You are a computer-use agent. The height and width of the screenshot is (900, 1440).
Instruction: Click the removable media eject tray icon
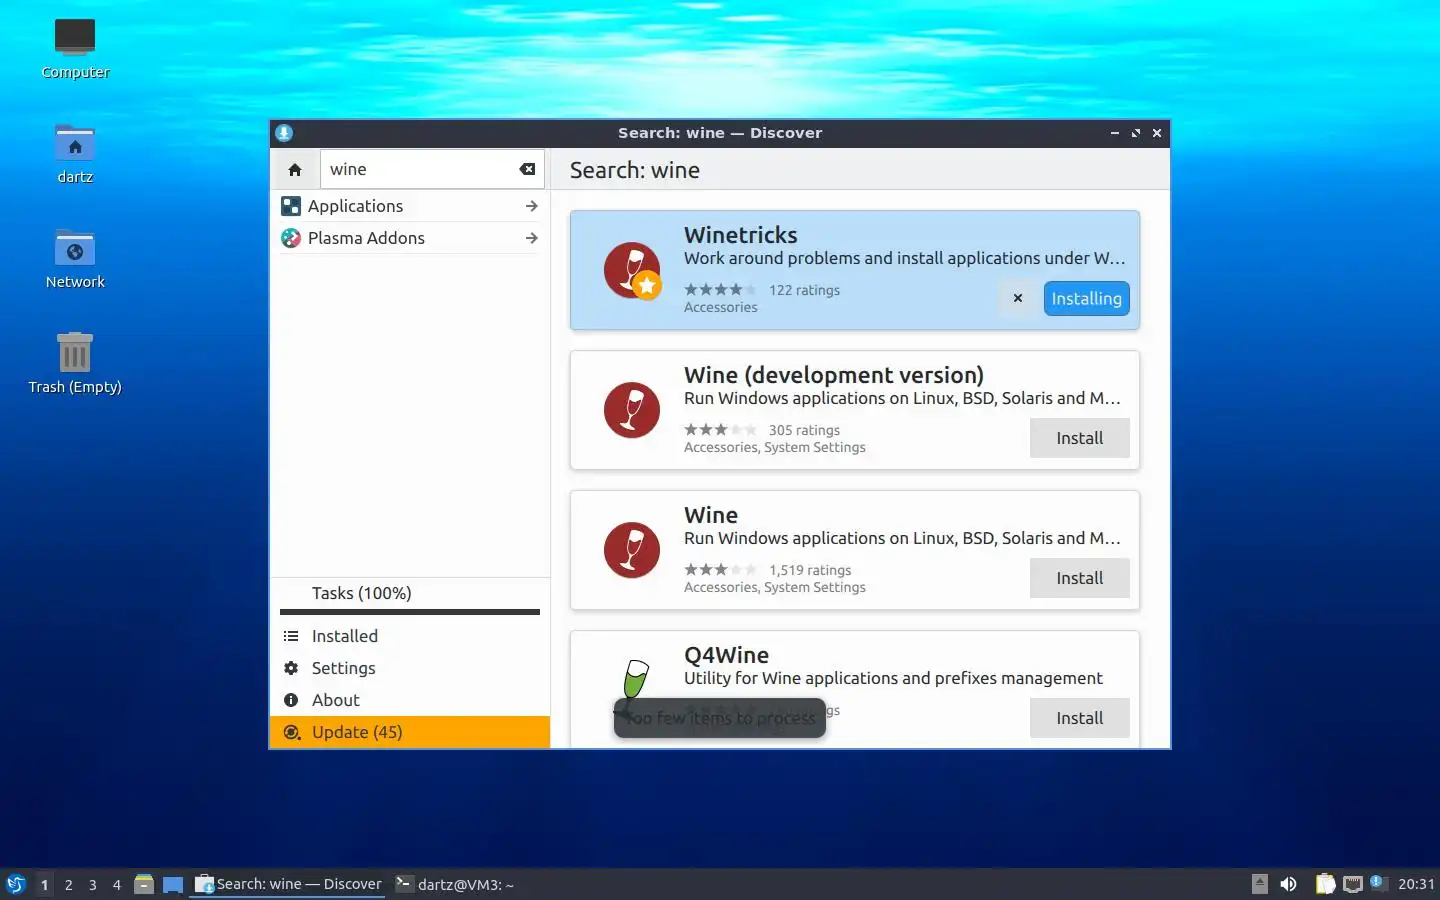pos(1260,884)
